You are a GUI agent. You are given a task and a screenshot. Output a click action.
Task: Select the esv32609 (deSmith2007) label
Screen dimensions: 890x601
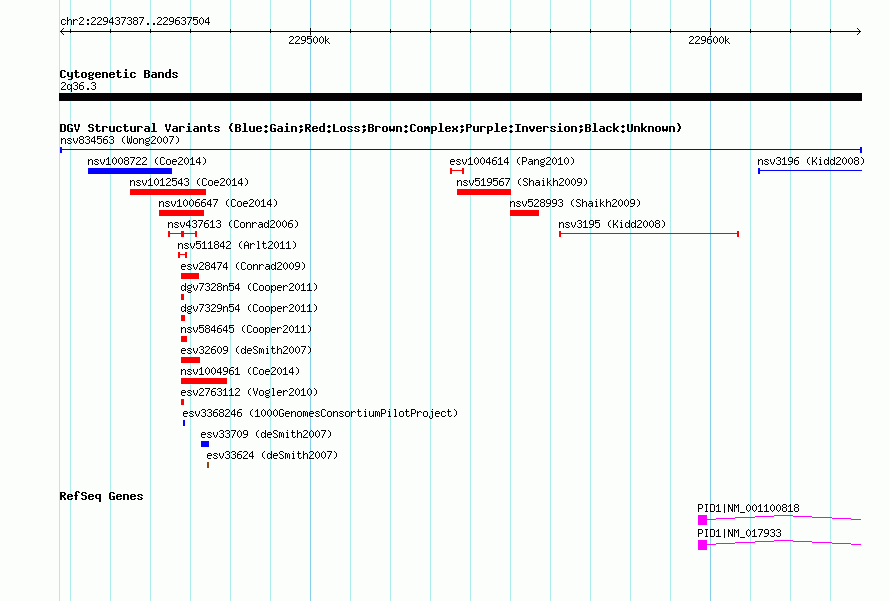point(246,350)
